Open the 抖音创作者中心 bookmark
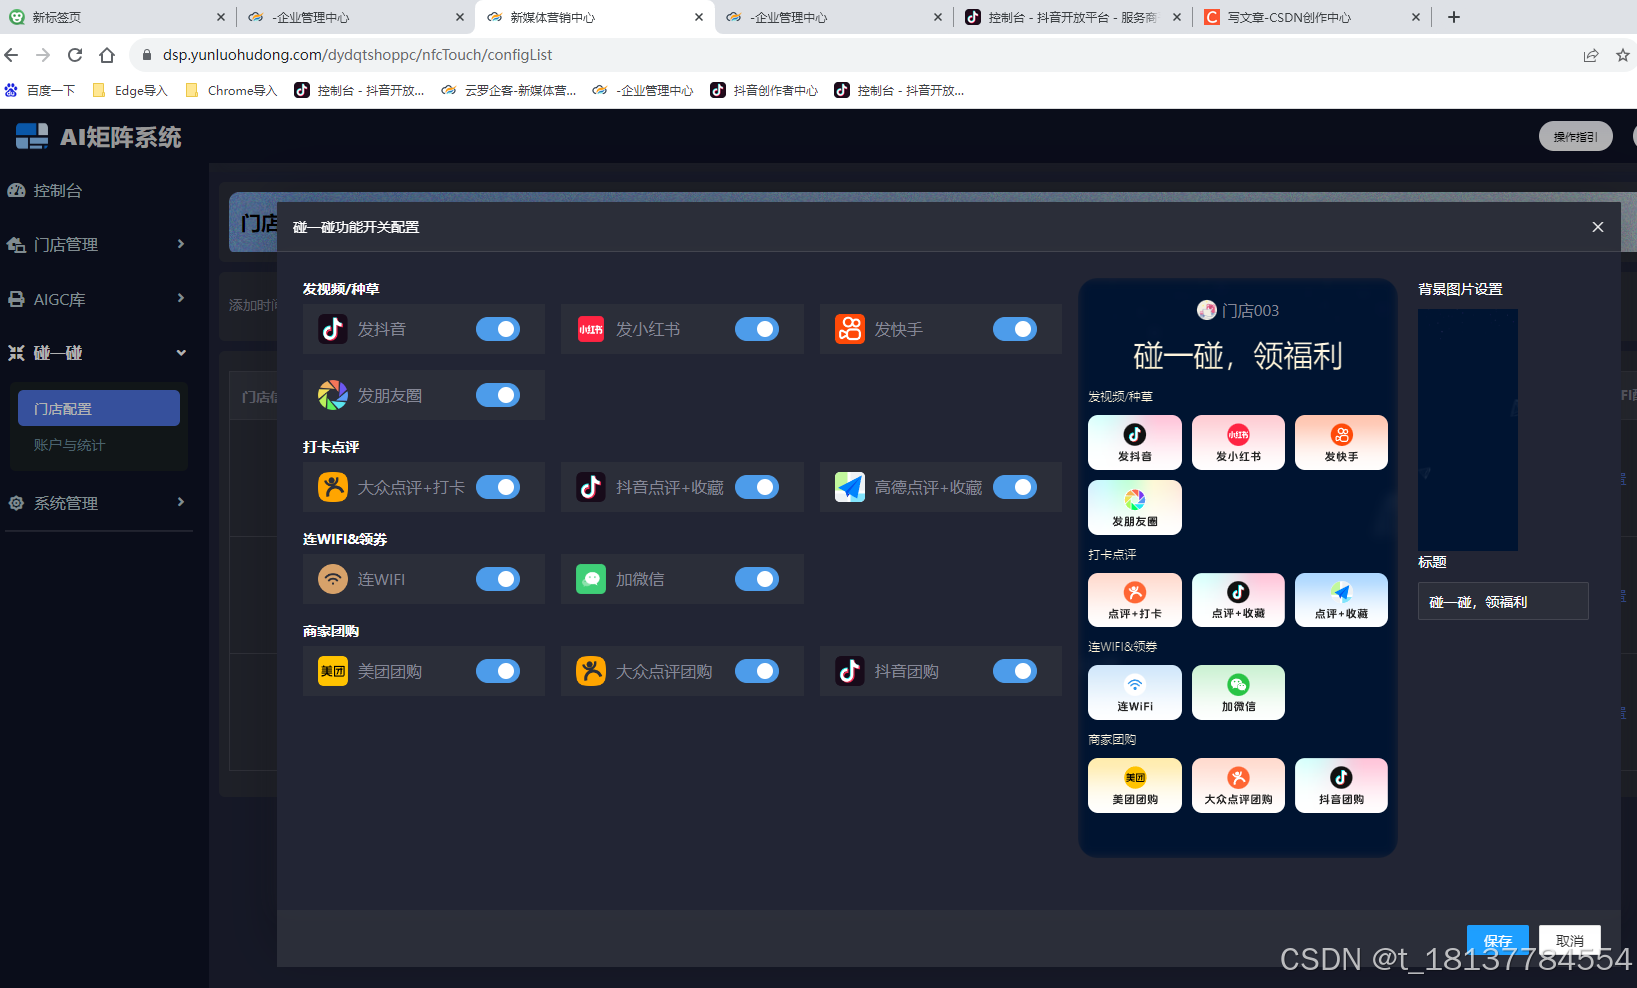This screenshot has height=988, width=1637. [764, 90]
